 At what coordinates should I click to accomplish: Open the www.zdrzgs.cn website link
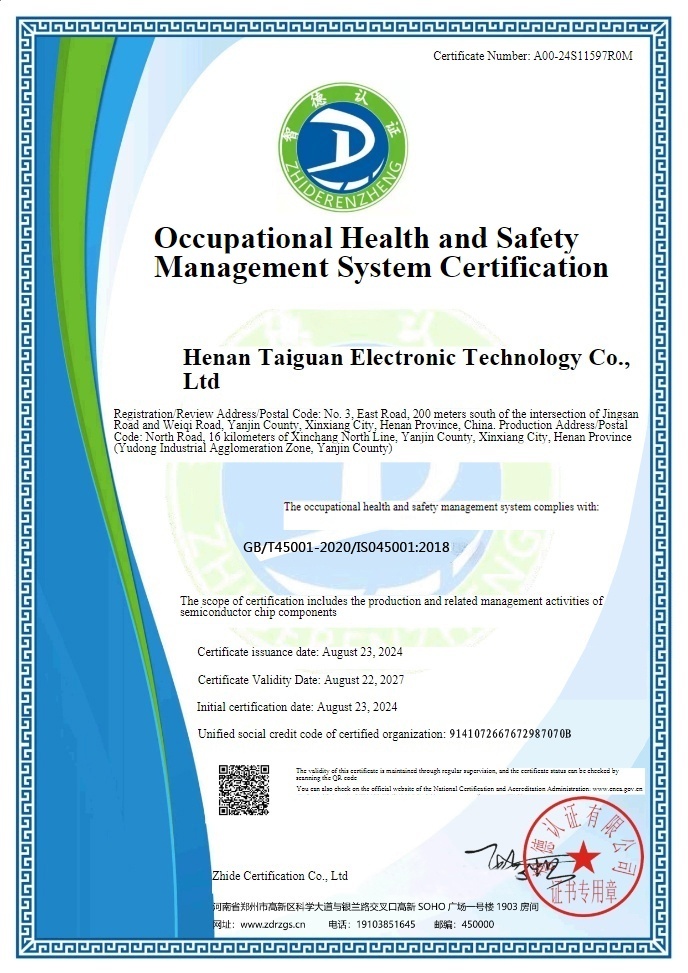click(x=273, y=925)
